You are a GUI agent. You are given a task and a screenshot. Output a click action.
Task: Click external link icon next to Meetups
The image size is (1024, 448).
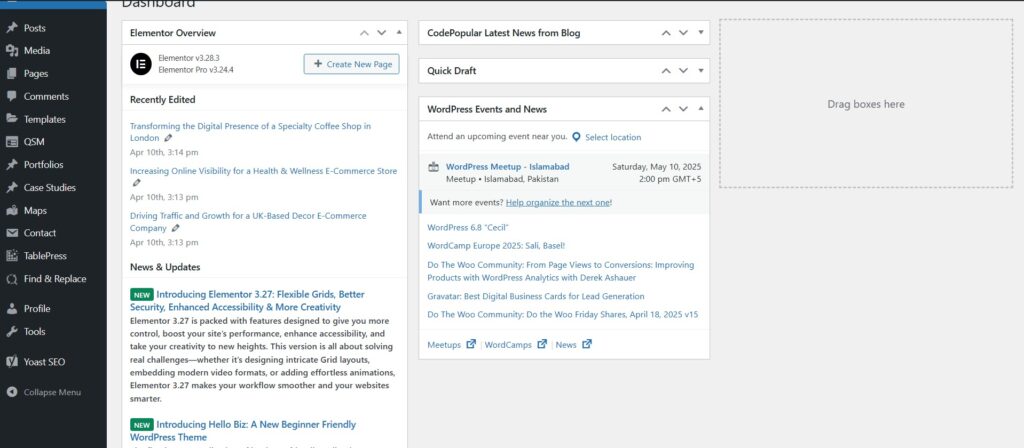pyautogui.click(x=471, y=344)
